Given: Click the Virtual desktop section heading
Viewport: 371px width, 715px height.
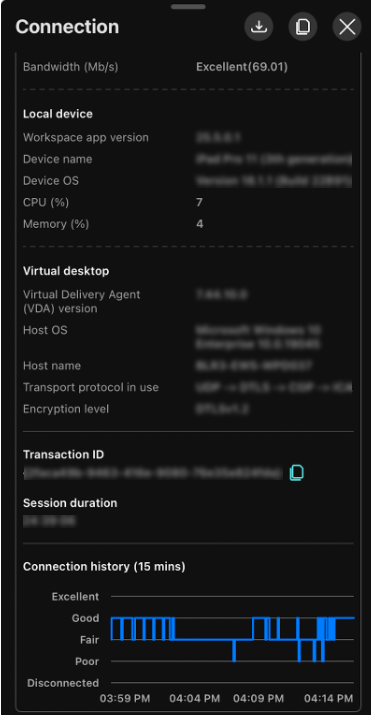Looking at the screenshot, I should coord(66,271).
